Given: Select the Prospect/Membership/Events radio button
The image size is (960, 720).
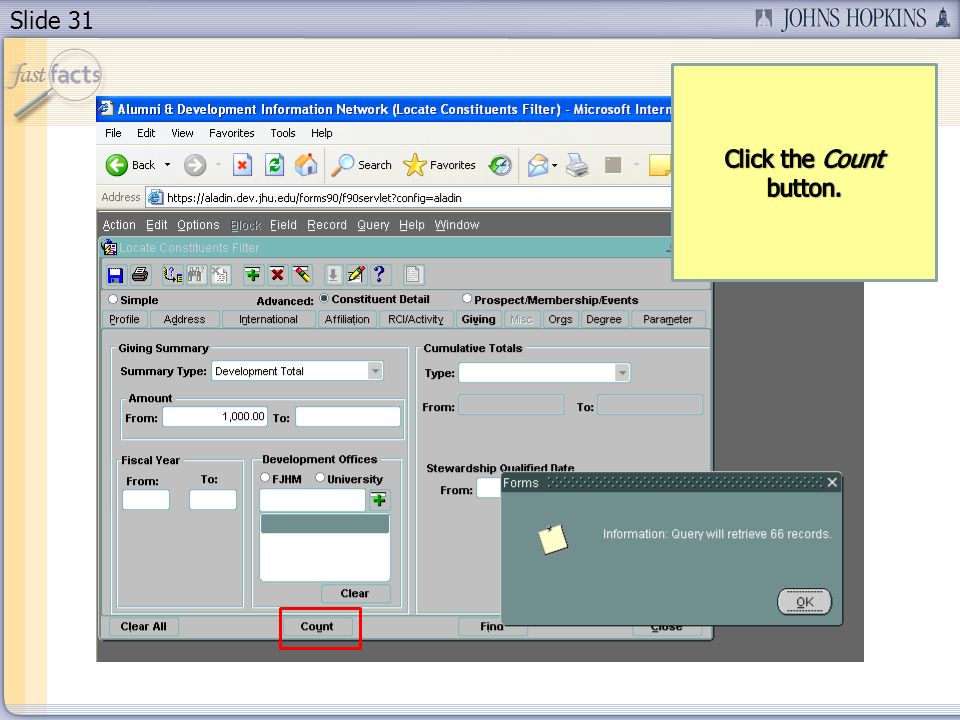Looking at the screenshot, I should tap(467, 298).
